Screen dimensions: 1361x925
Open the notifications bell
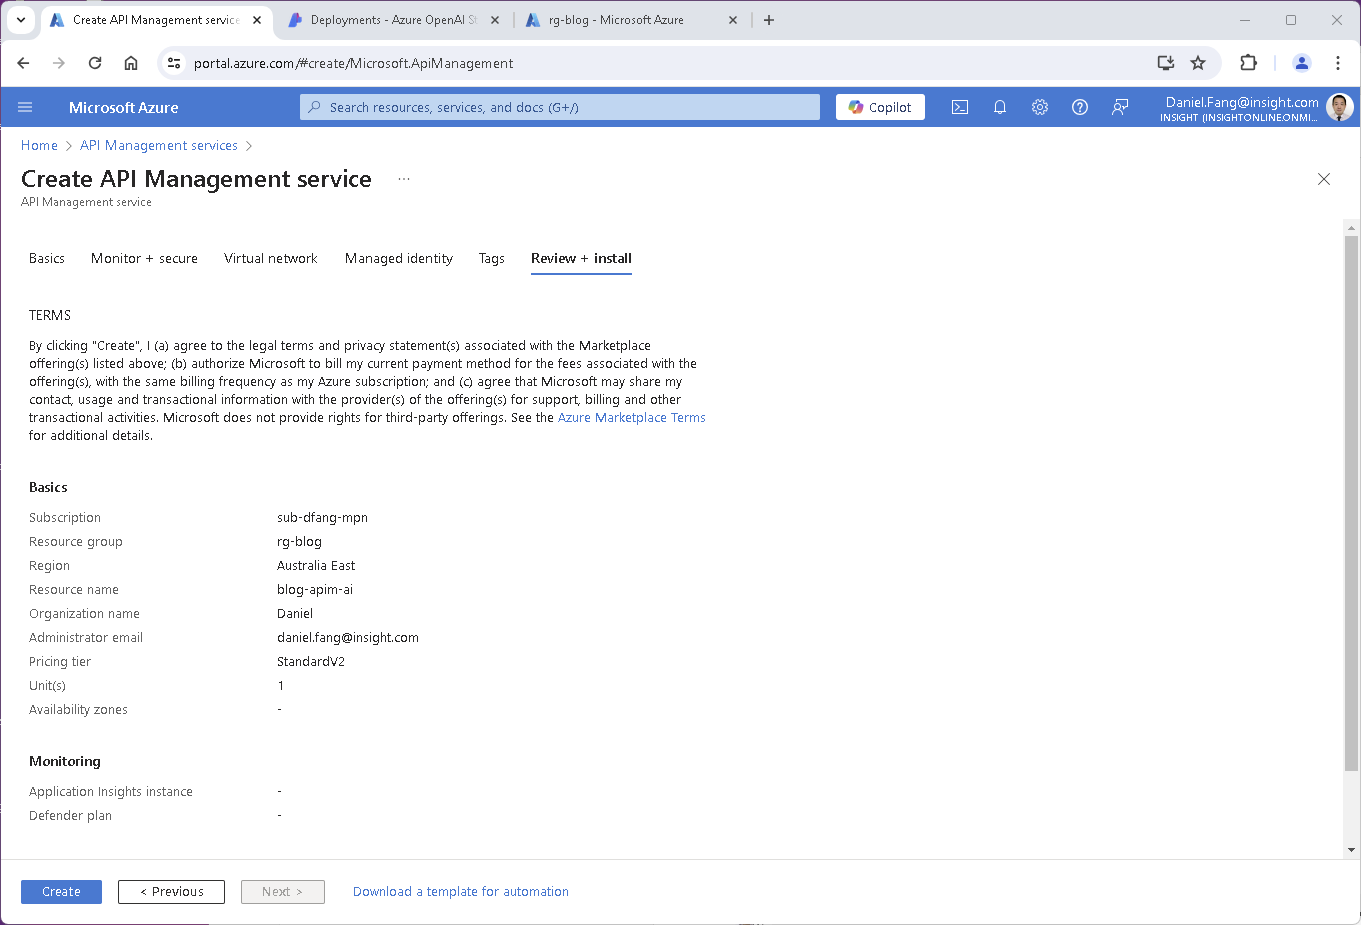coord(1000,107)
